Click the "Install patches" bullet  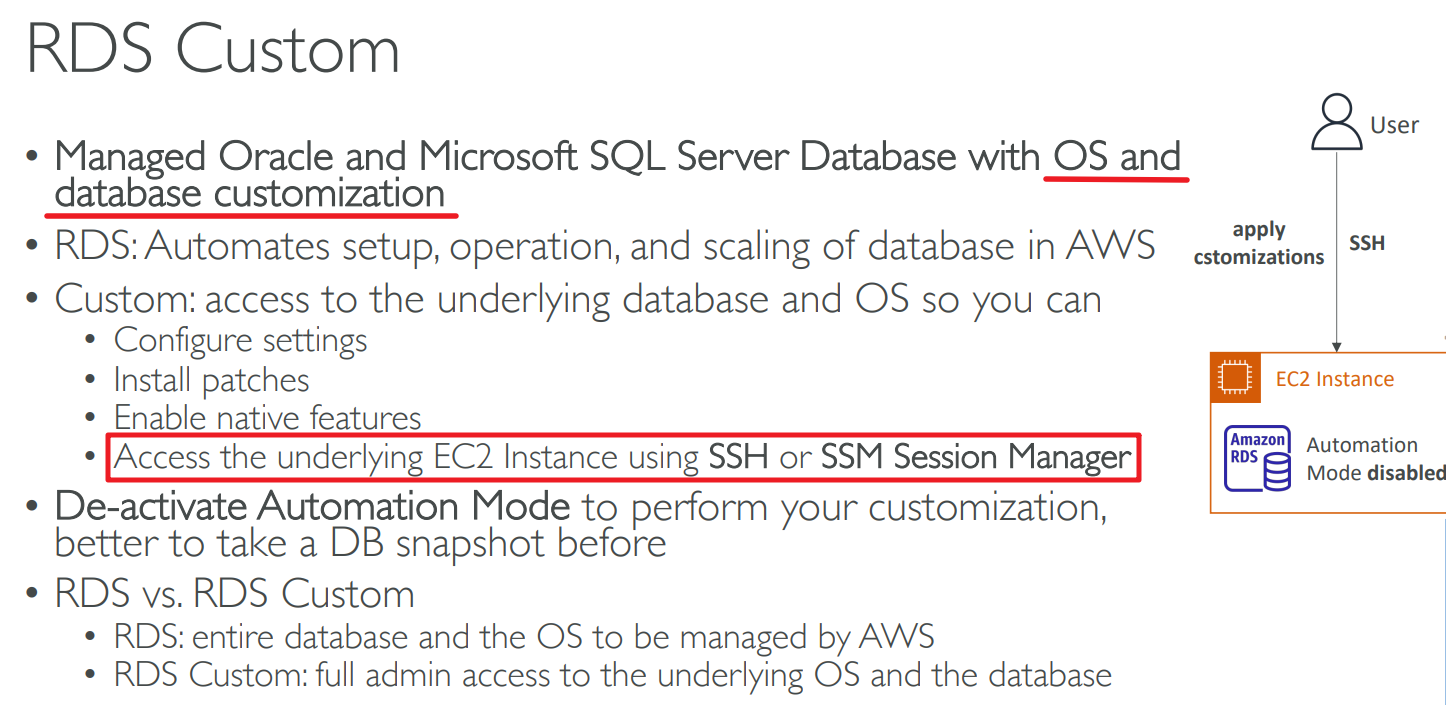[x=211, y=380]
